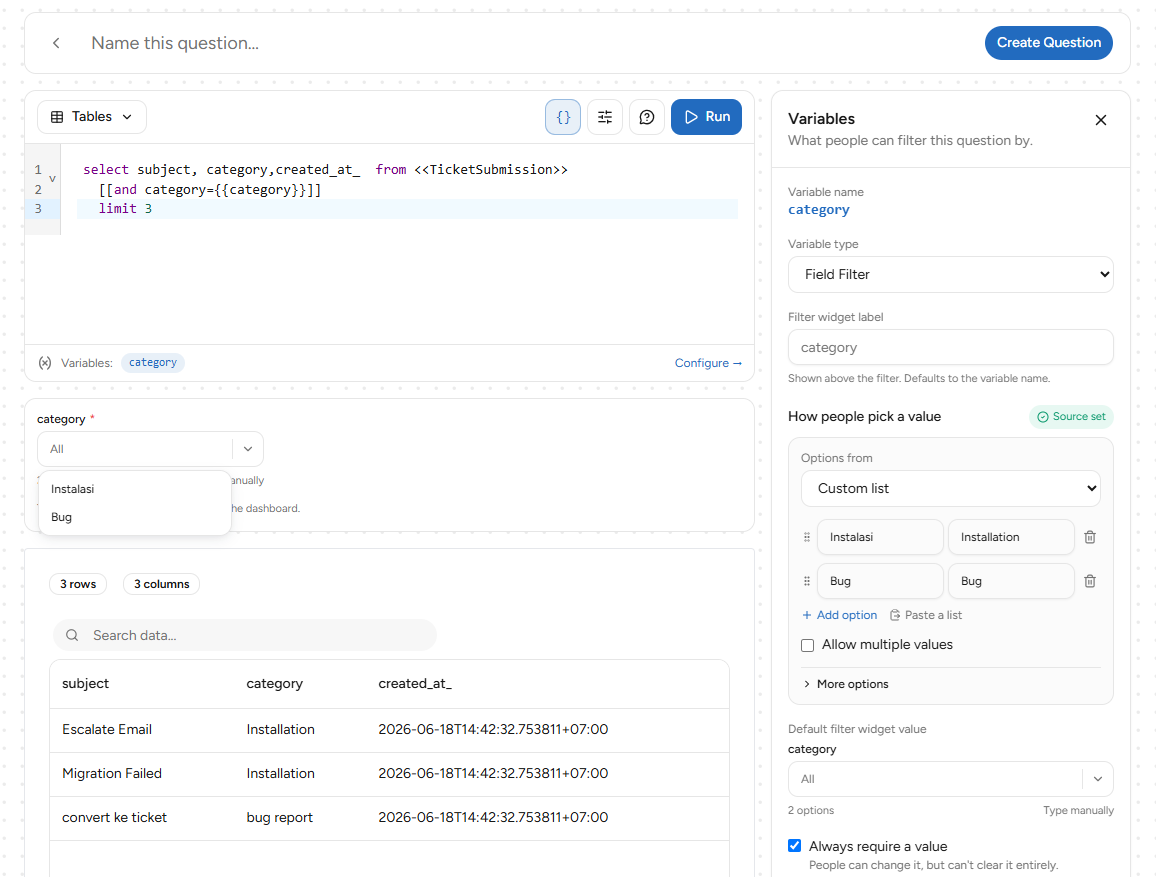Select the Migration Failed cell

point(112,774)
